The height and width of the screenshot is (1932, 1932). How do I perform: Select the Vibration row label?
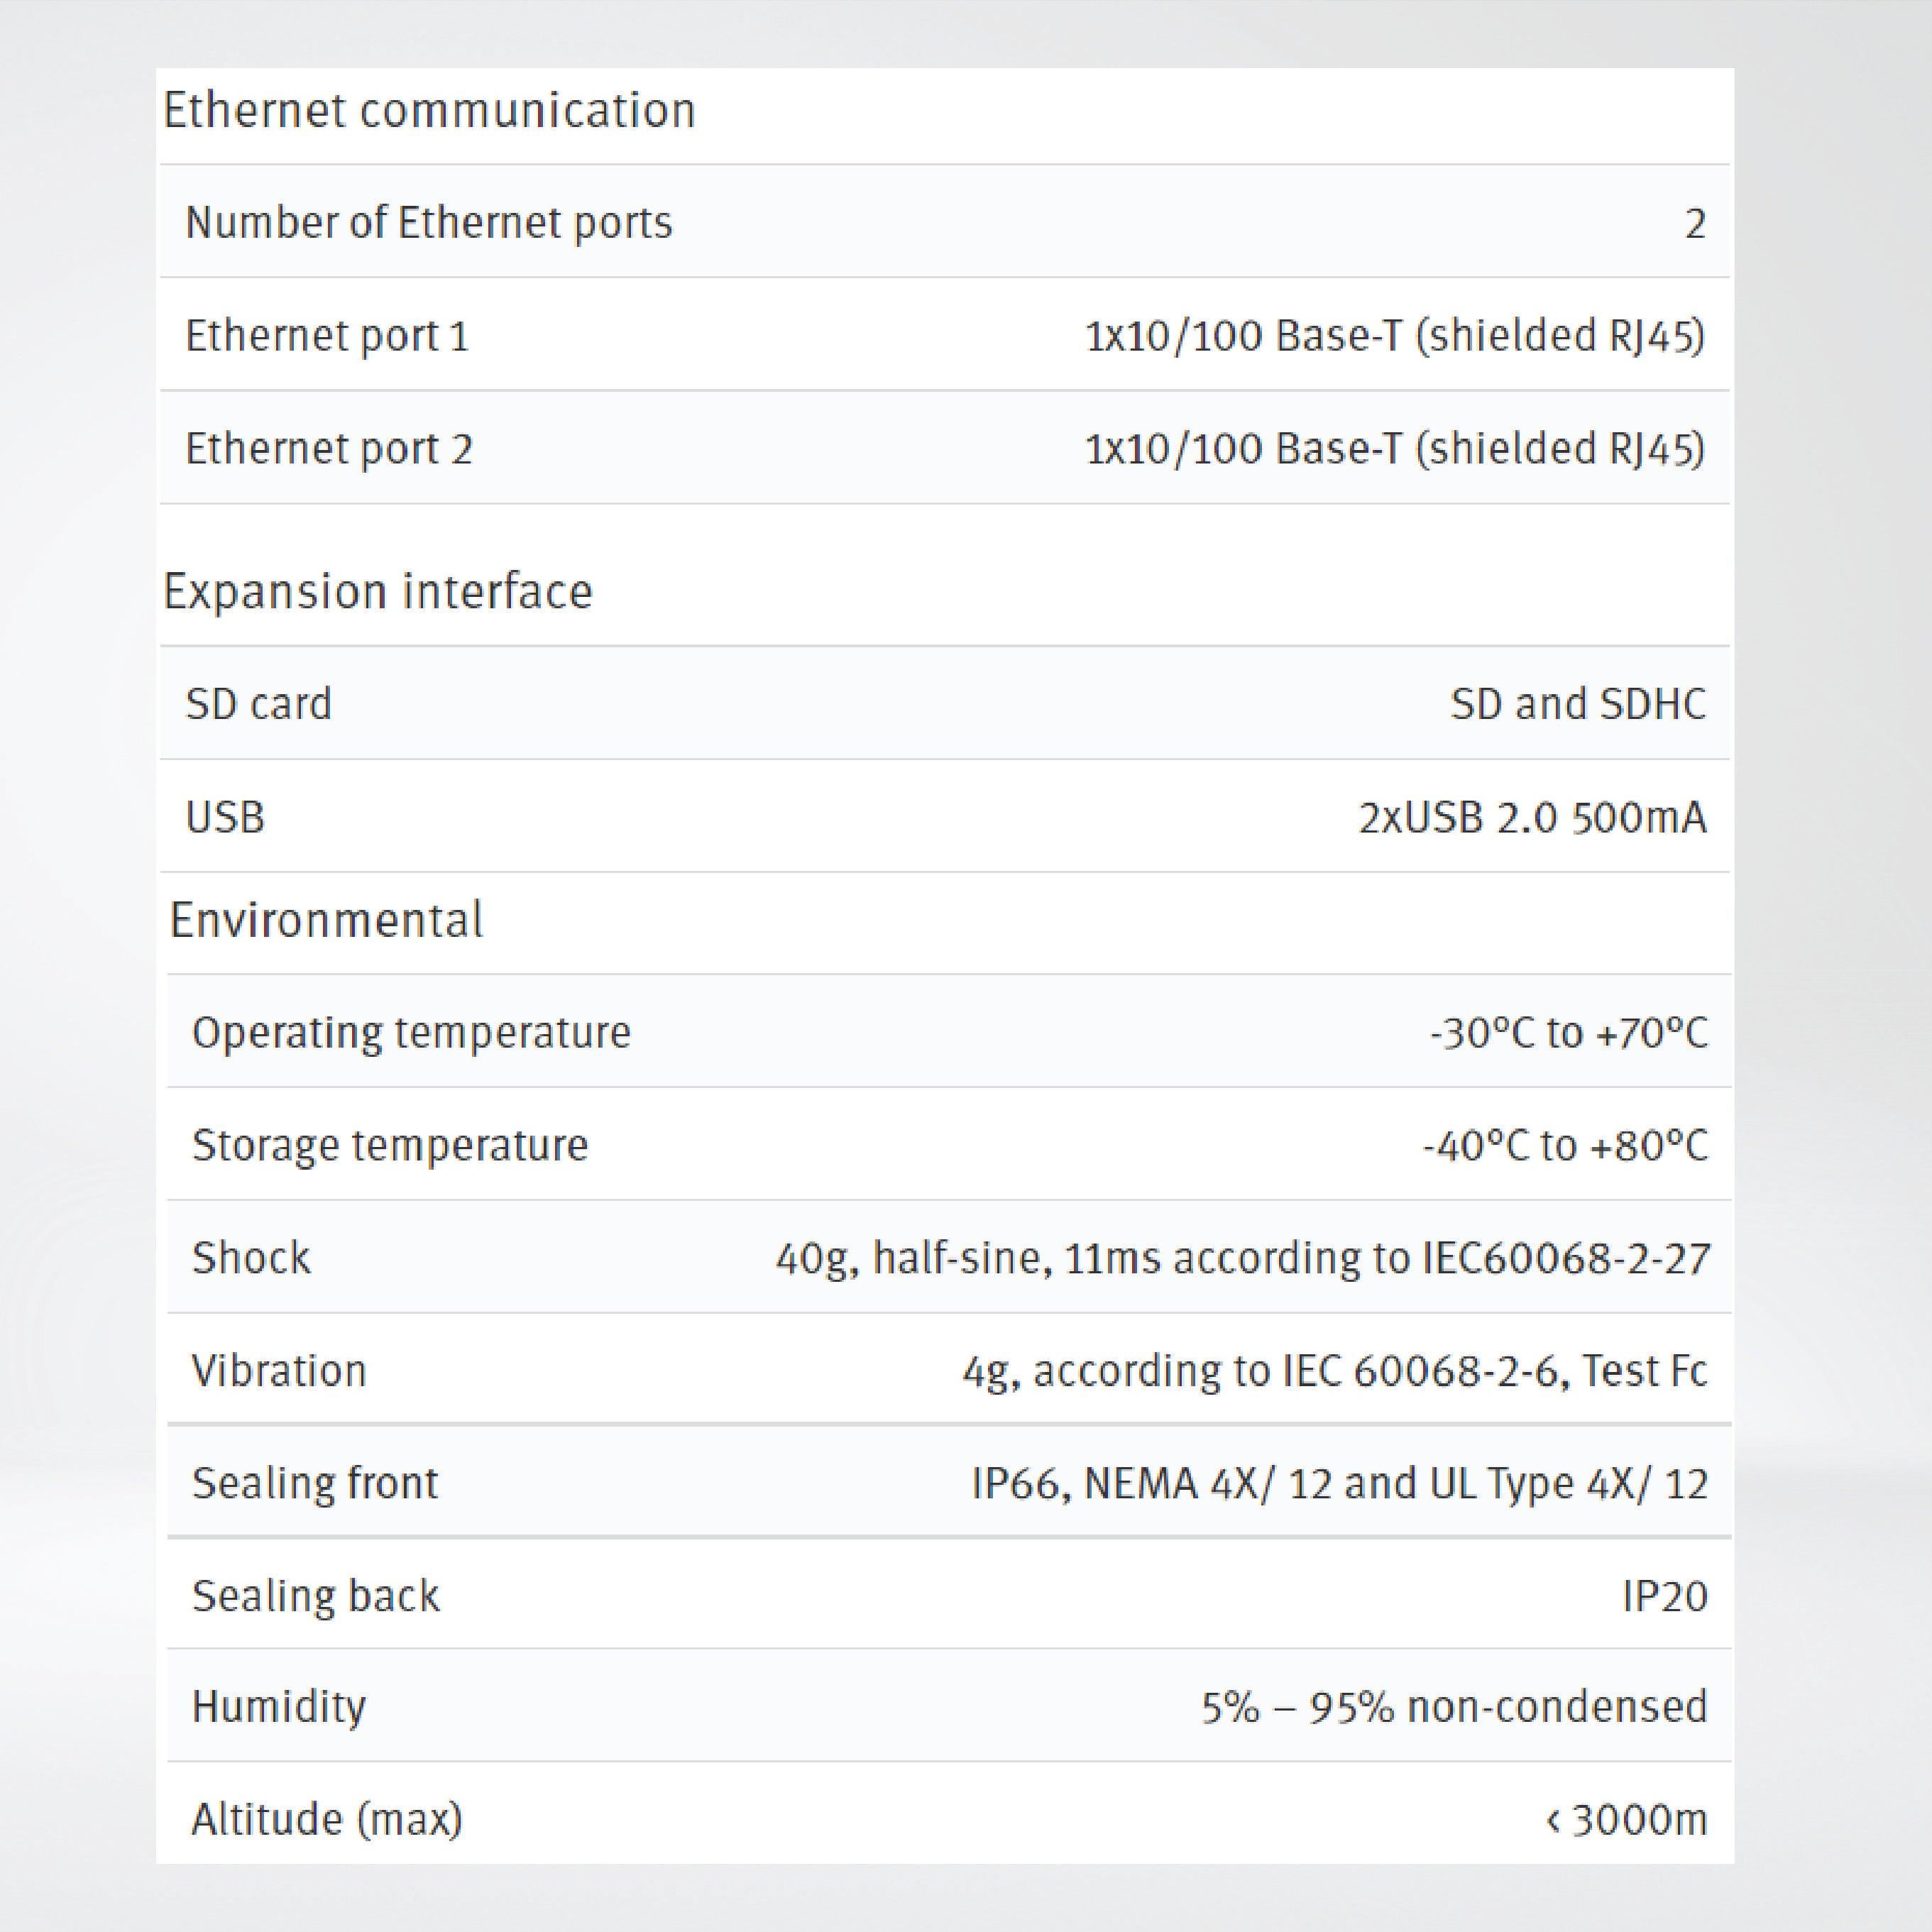[279, 1371]
